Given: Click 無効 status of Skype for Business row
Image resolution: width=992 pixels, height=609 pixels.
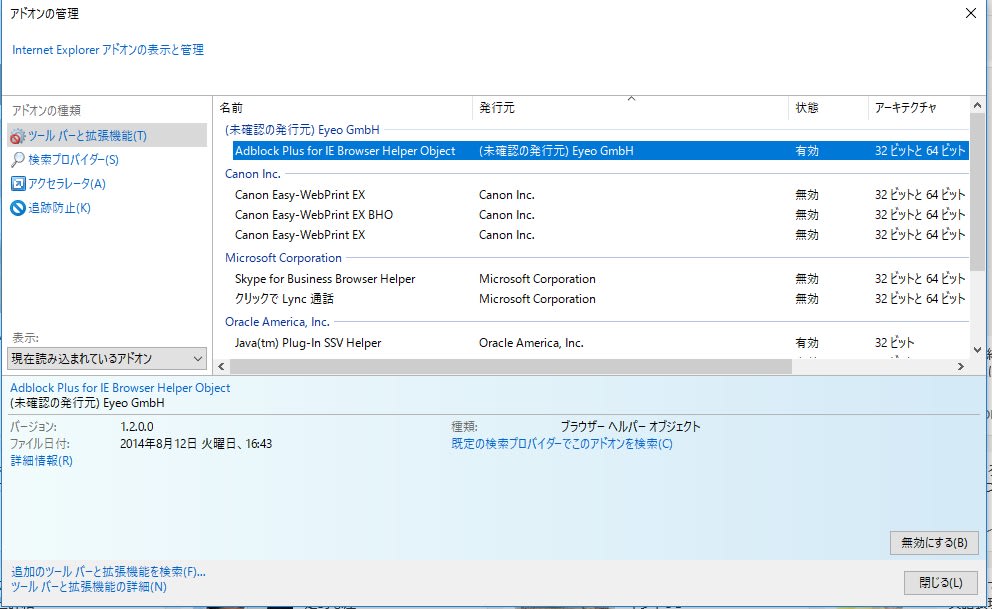Looking at the screenshot, I should 807,279.
